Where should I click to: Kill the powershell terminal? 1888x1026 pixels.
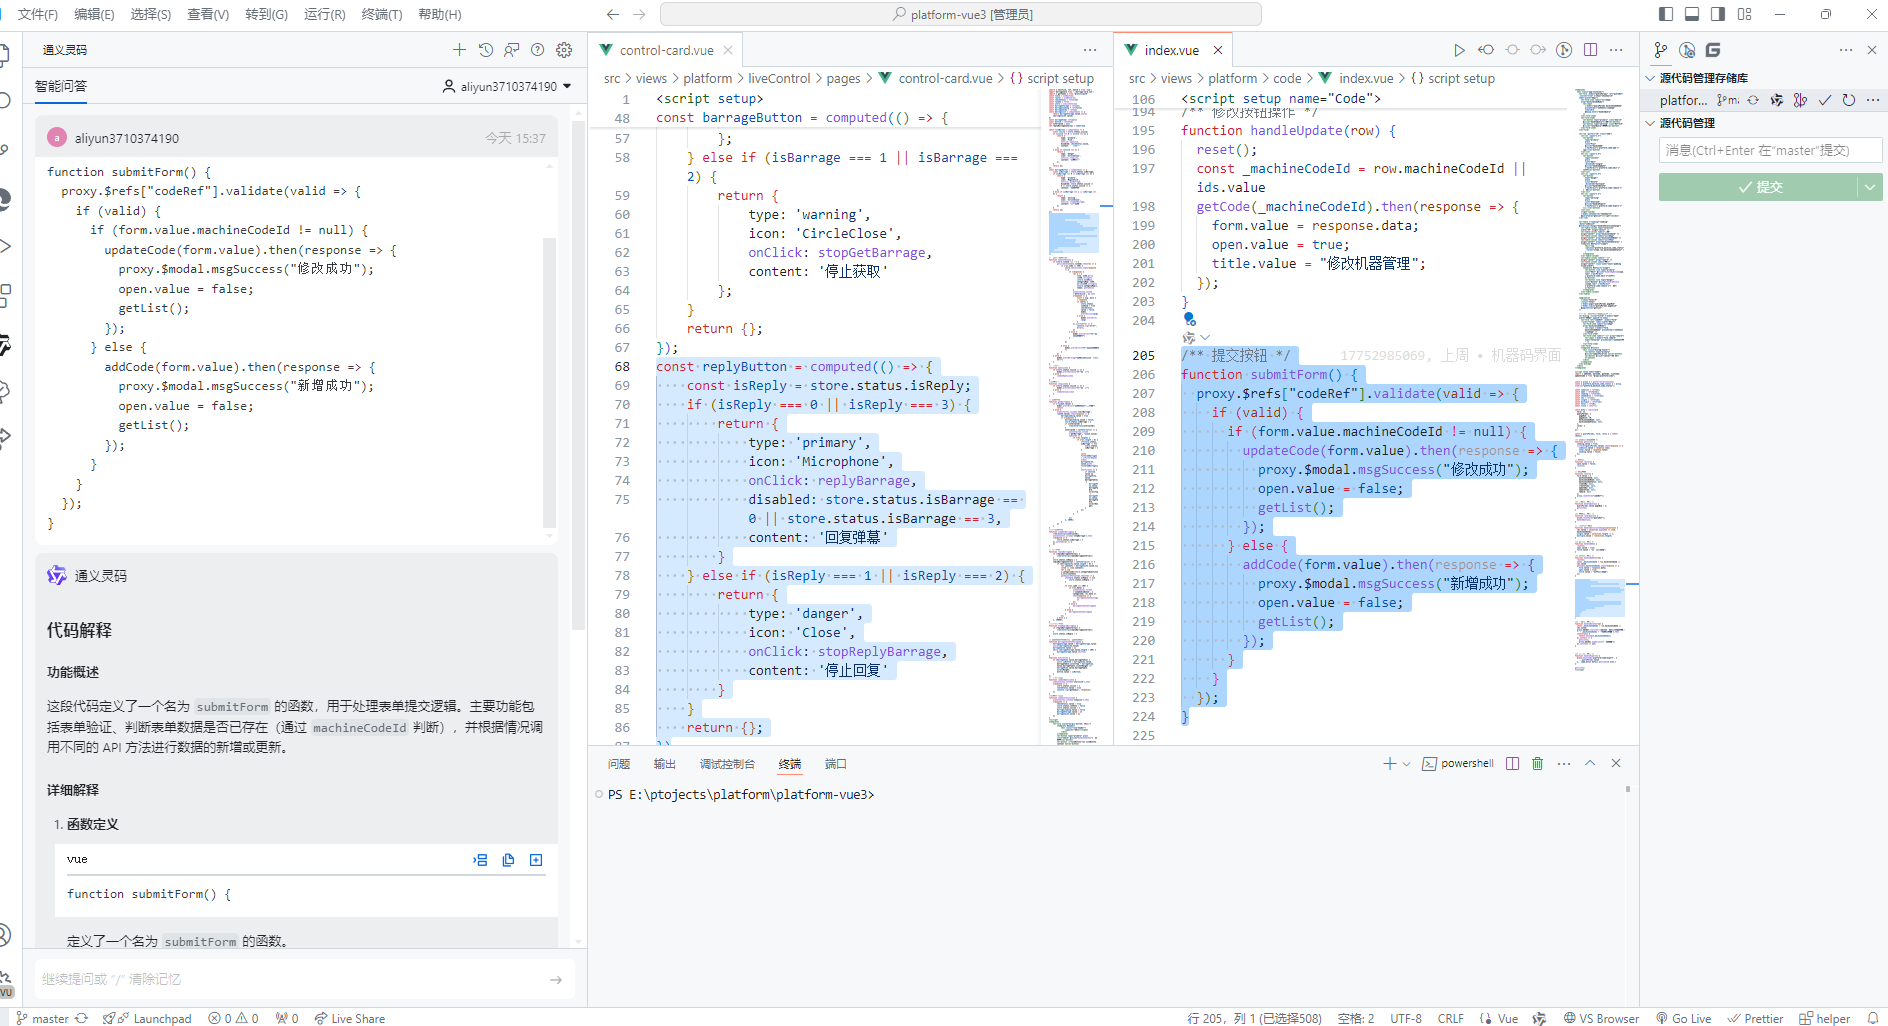tap(1538, 764)
